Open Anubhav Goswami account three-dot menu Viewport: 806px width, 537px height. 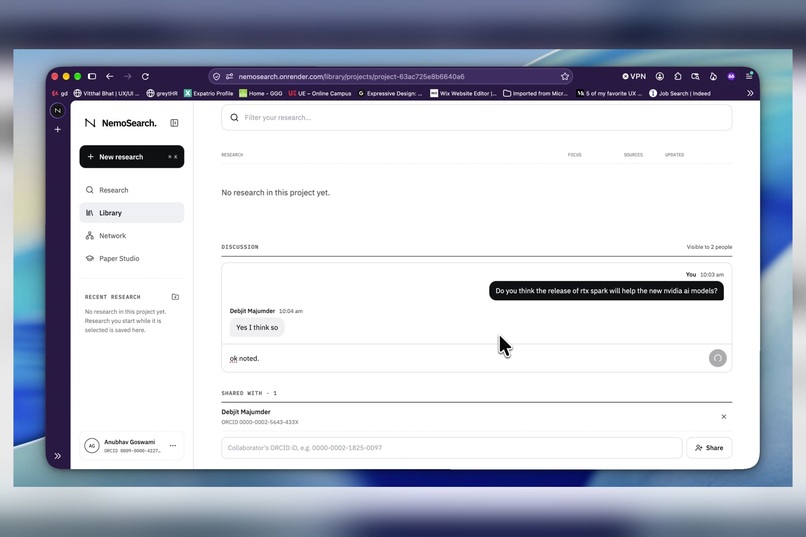click(x=173, y=446)
